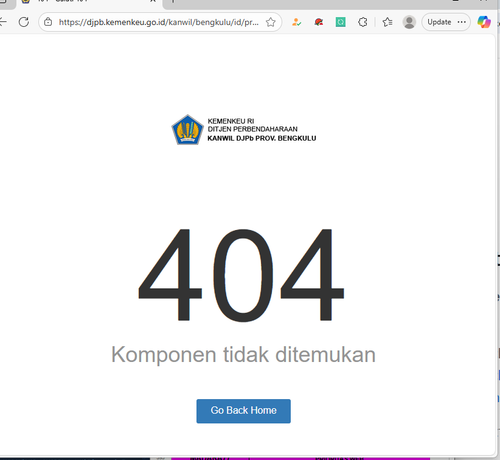Viewport: 500px width, 460px height.
Task: Add page to favorites star icon
Action: tap(271, 22)
